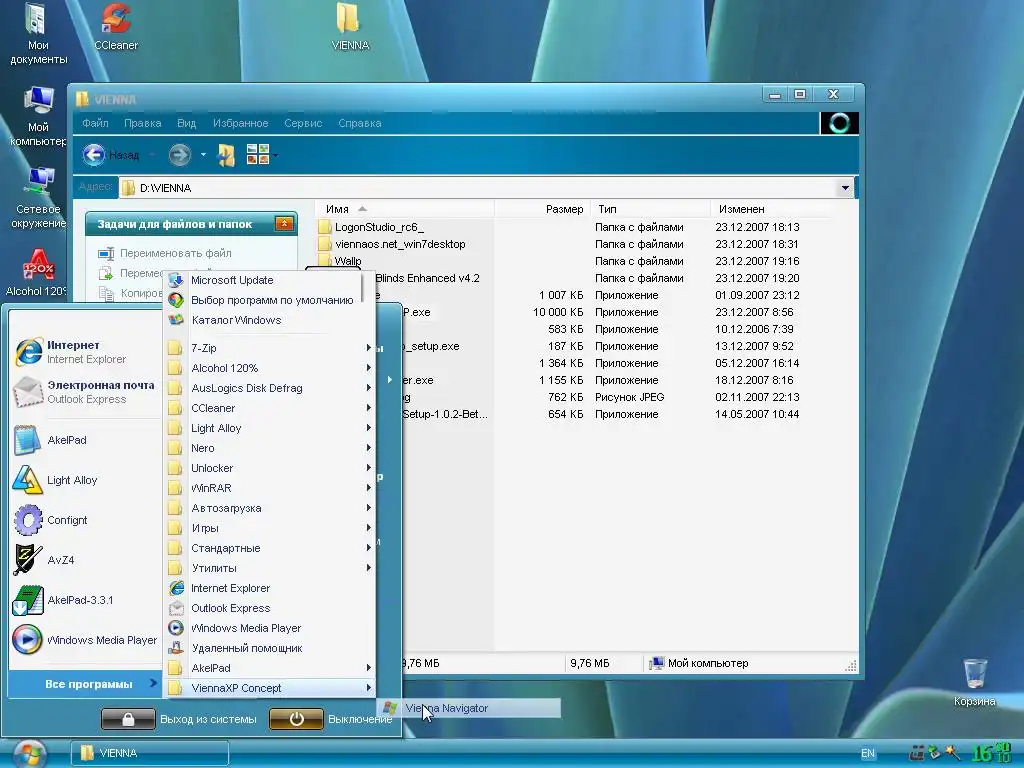
Task: Open AkelPad-3.3.1 from the start menu
Action: coord(85,600)
